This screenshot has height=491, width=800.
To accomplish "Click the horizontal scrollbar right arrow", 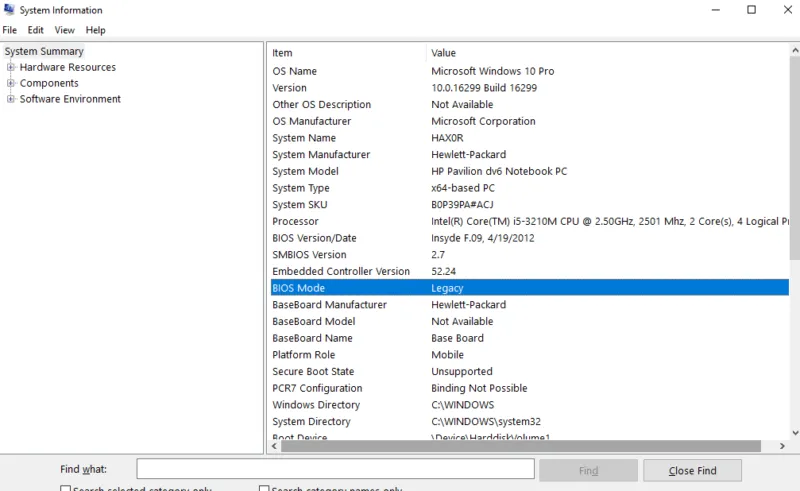I will point(781,446).
